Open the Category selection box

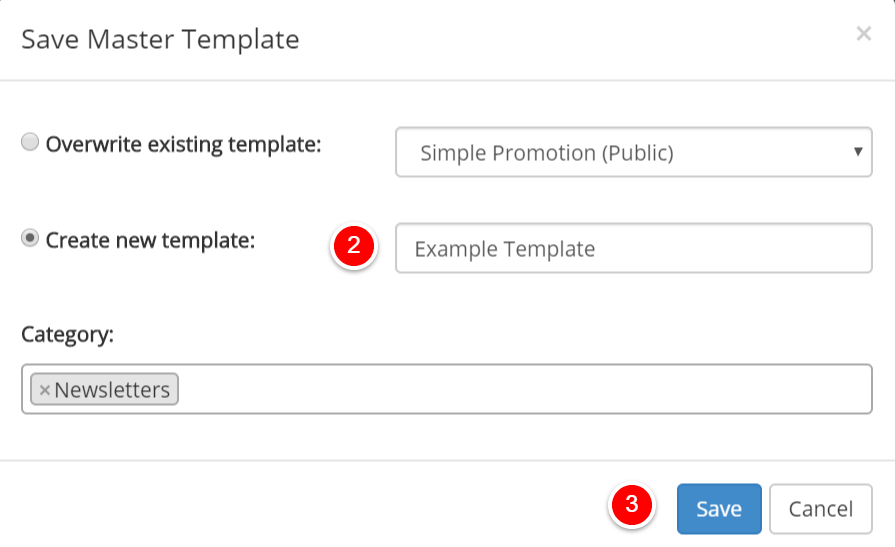point(446,389)
